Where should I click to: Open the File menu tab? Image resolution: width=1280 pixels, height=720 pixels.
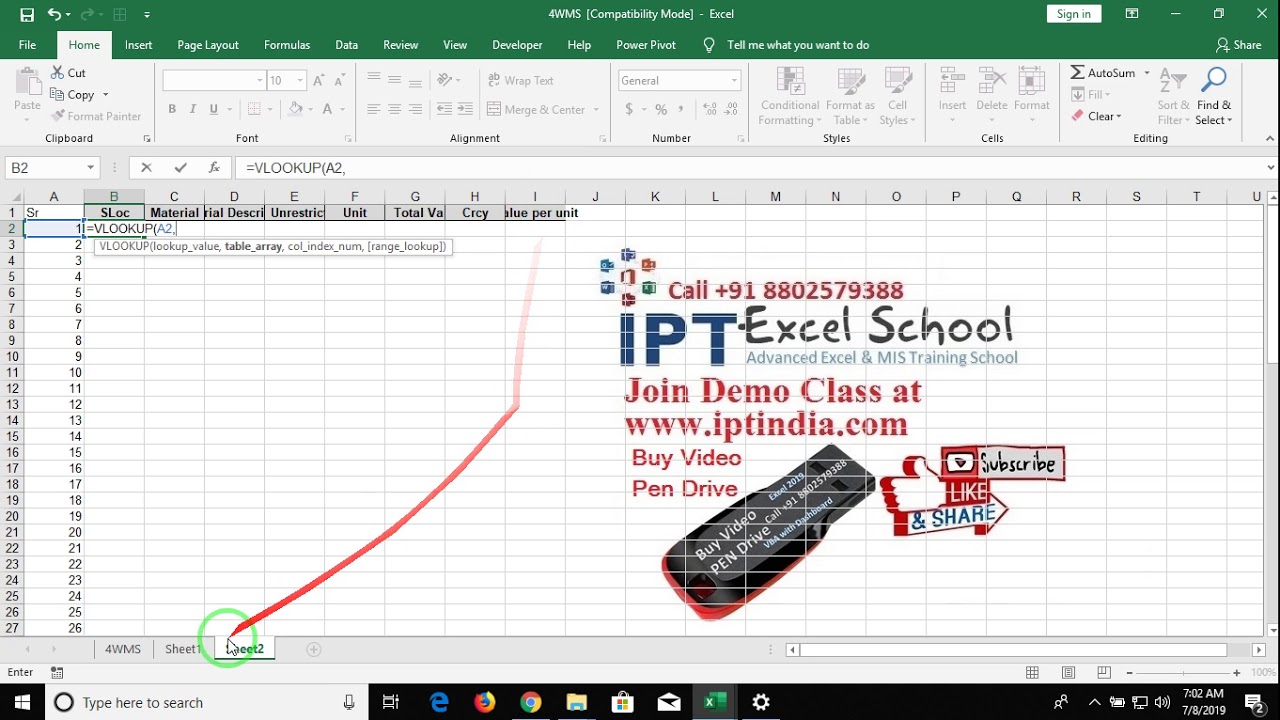[x=27, y=45]
